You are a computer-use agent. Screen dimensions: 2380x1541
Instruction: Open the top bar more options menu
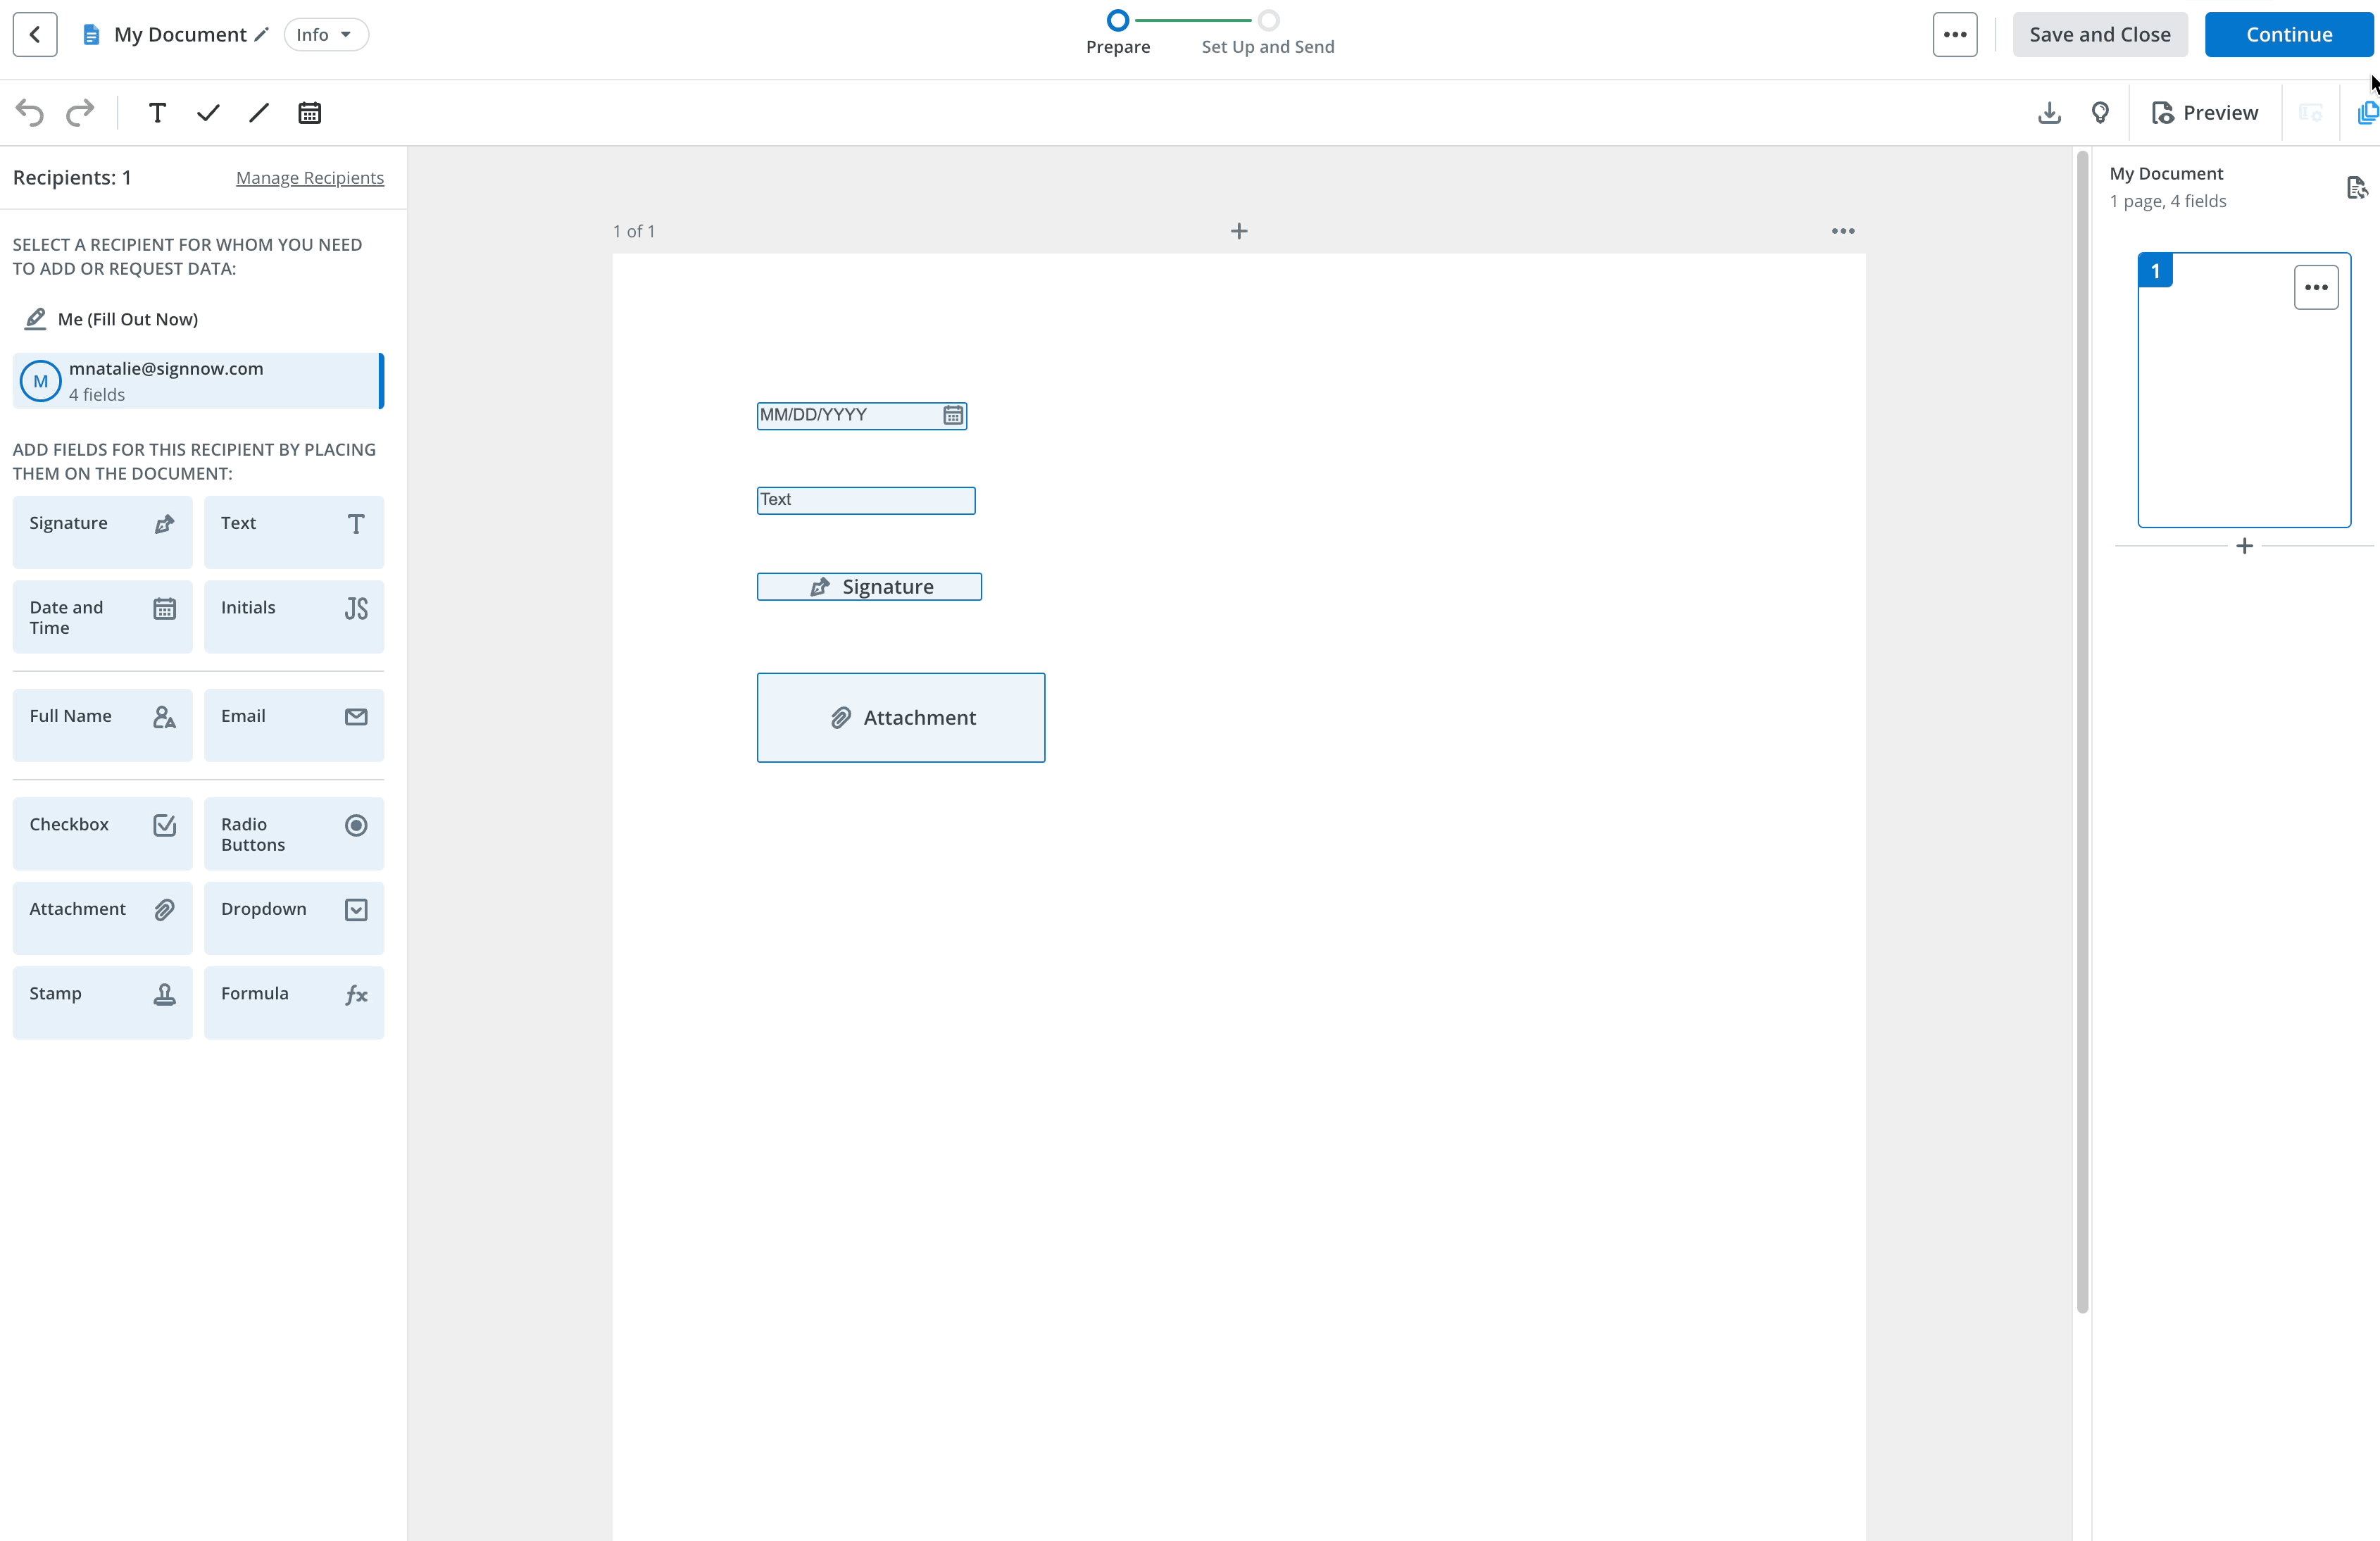pyautogui.click(x=1954, y=35)
